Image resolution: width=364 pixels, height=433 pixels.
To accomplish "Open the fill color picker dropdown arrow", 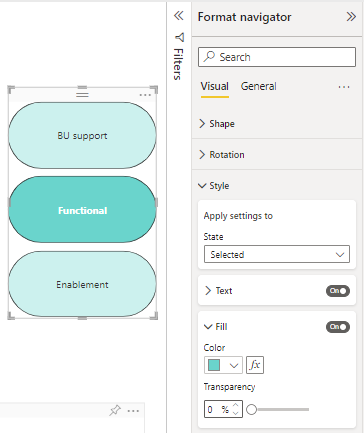I will click(234, 365).
